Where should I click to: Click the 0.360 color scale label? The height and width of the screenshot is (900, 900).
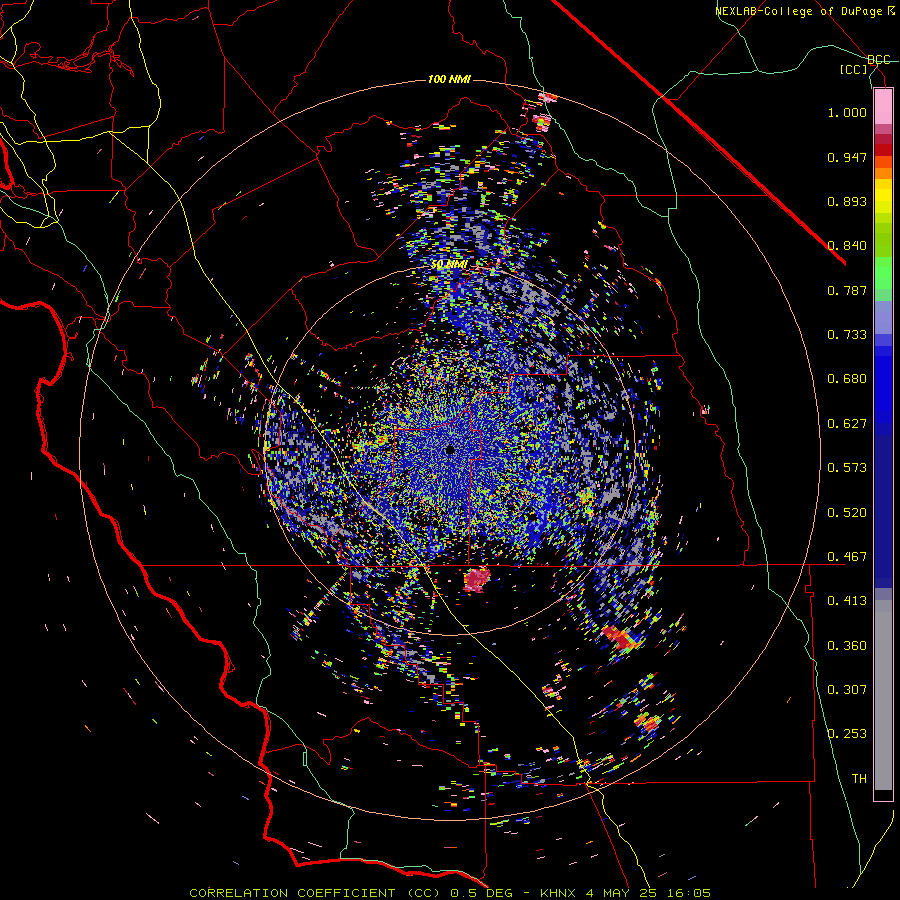pyautogui.click(x=847, y=646)
